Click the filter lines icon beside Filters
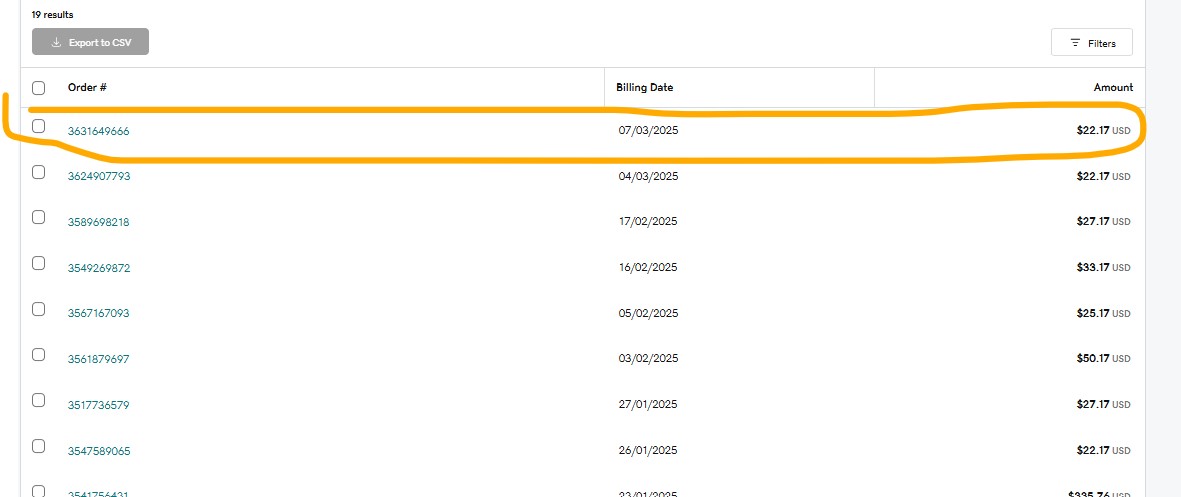This screenshot has height=497, width=1181. pyautogui.click(x=1075, y=43)
